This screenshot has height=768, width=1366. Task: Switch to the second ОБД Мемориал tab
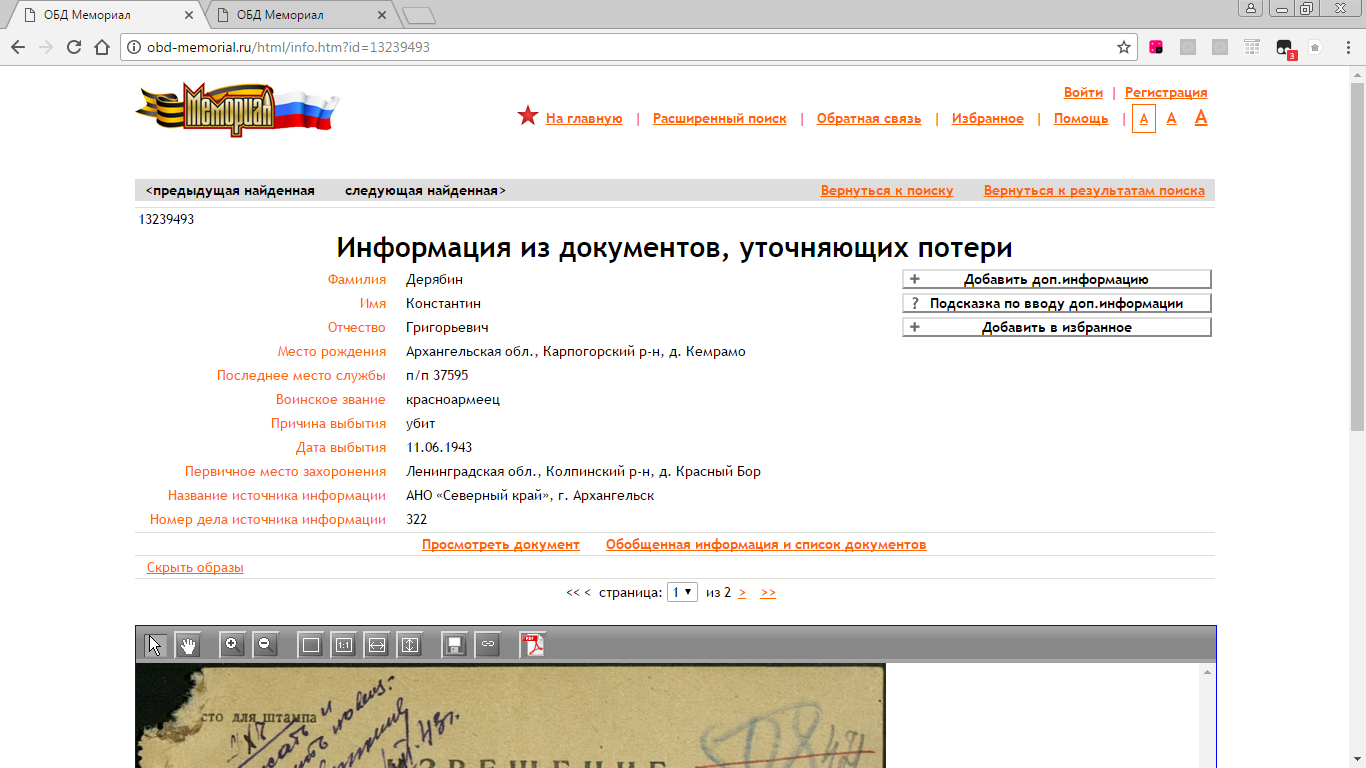(x=300, y=15)
